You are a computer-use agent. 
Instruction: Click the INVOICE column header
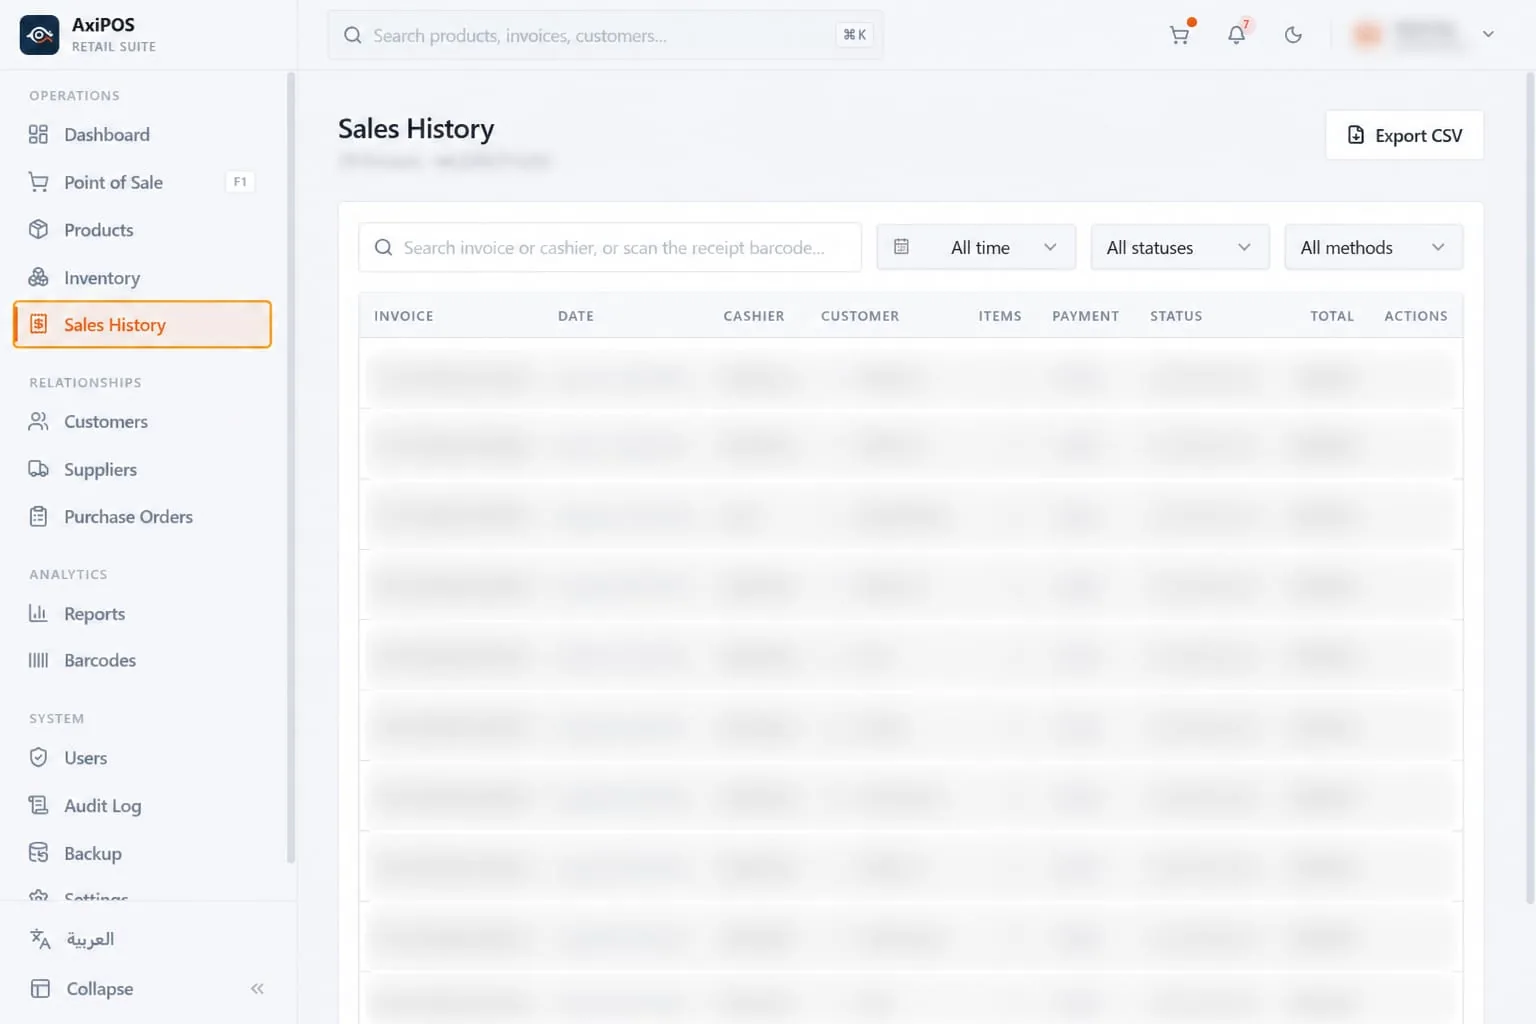[x=404, y=316]
